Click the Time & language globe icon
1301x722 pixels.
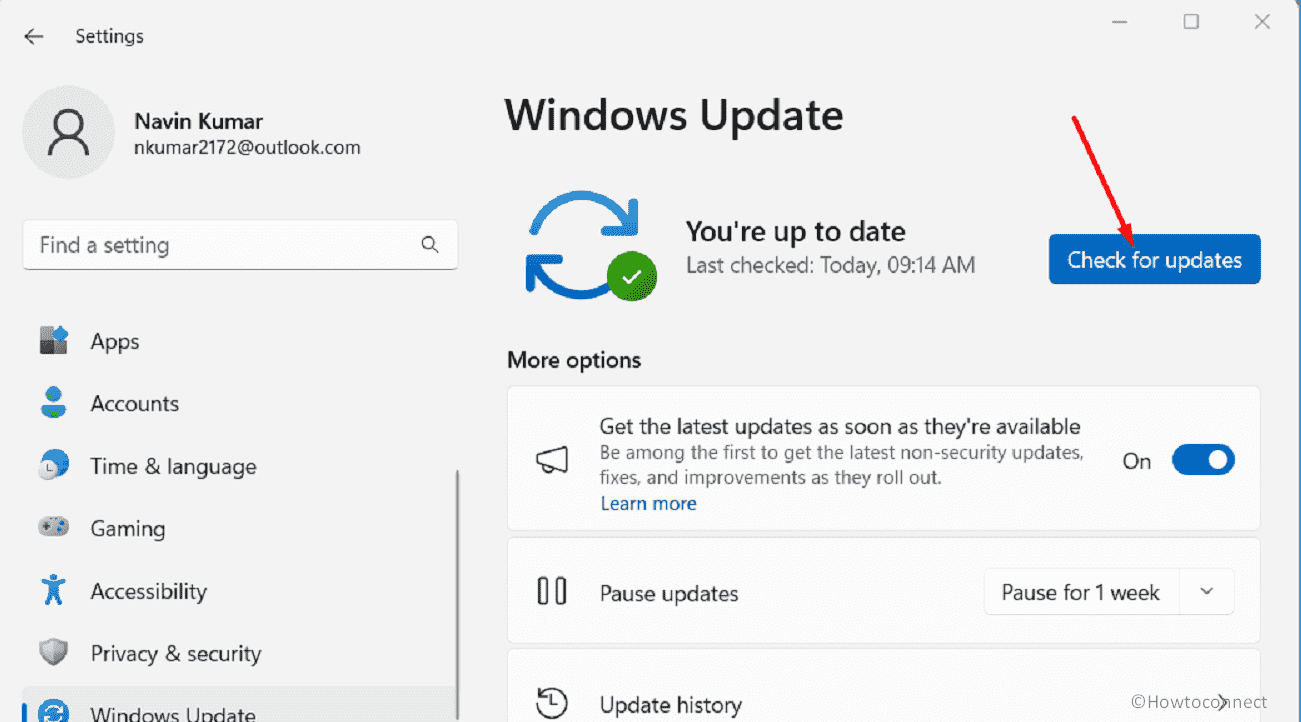(53, 466)
